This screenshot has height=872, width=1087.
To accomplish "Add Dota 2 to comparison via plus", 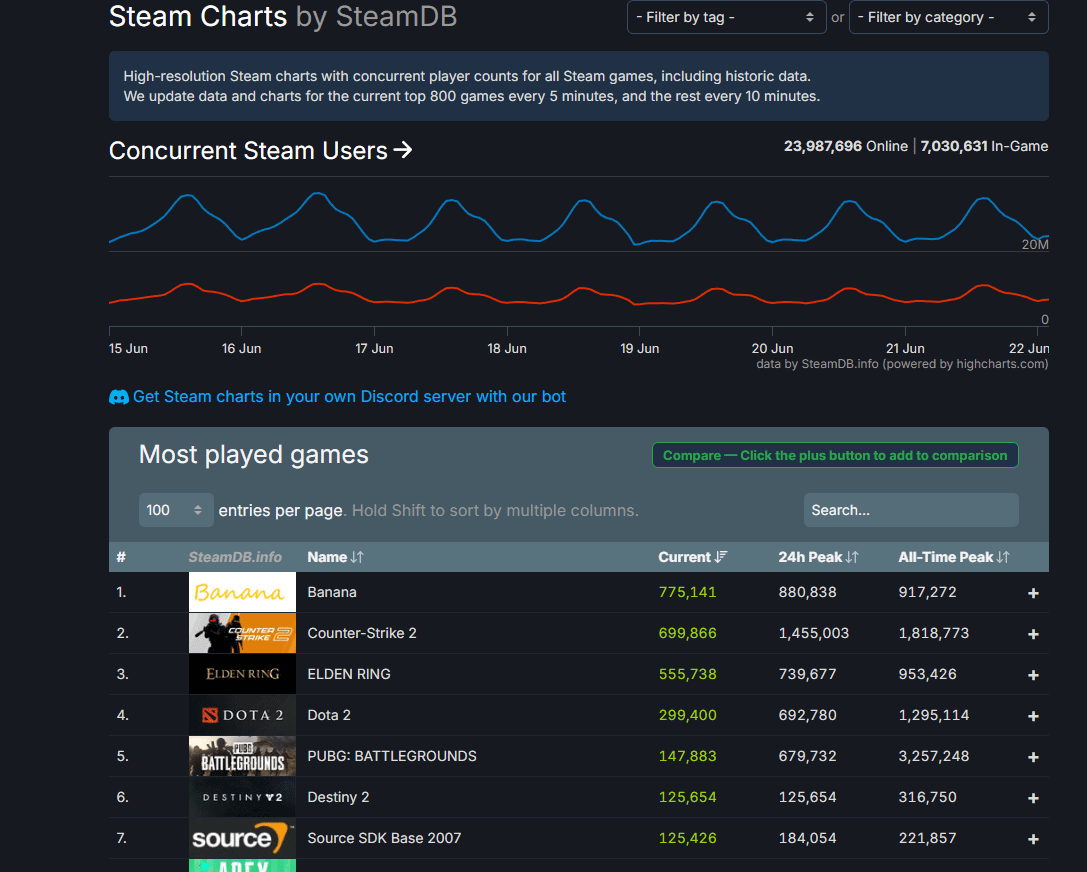I will (1033, 716).
